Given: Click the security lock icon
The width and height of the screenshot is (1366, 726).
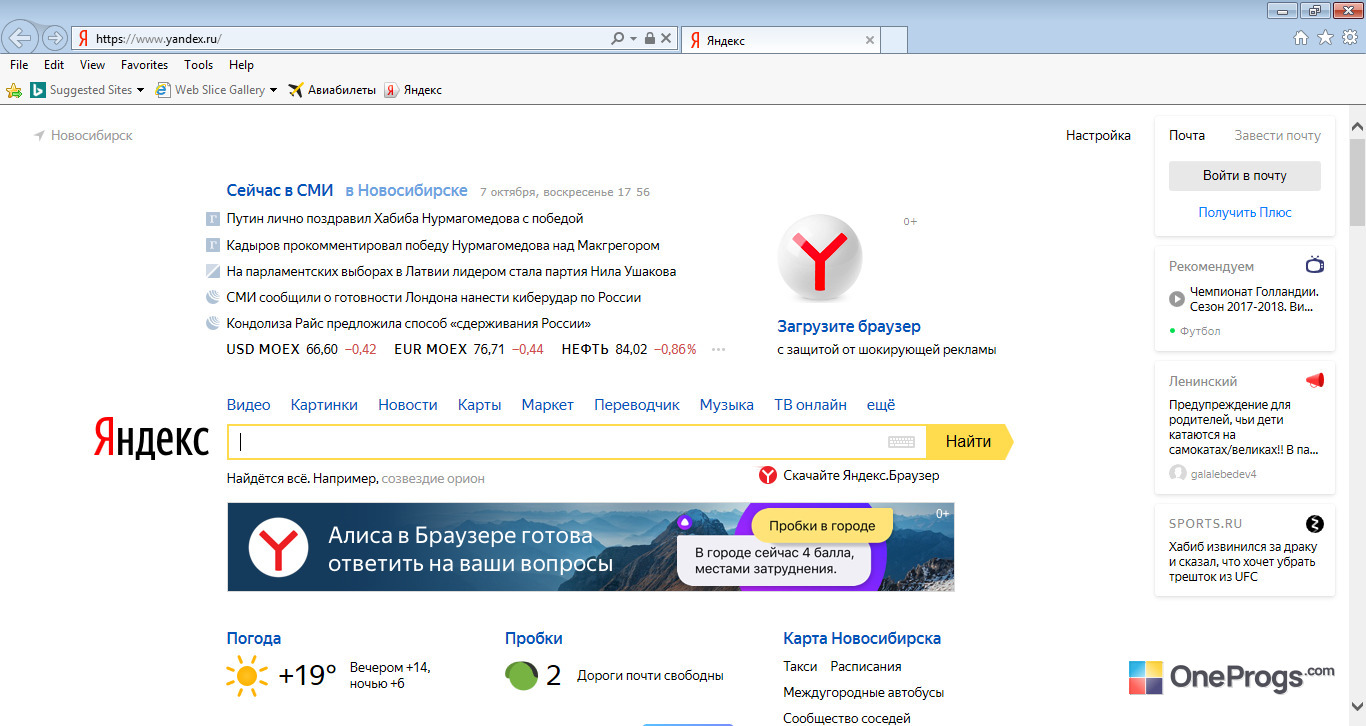Looking at the screenshot, I should click(x=650, y=38).
